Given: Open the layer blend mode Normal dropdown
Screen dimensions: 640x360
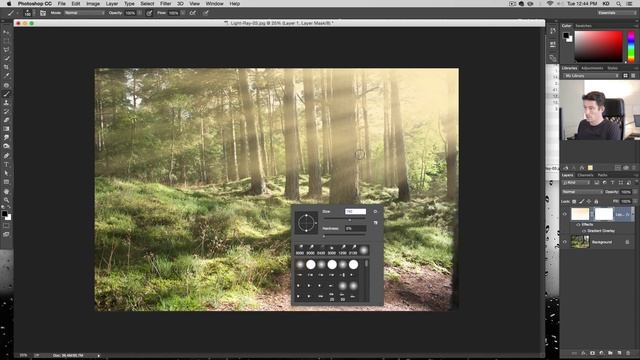Looking at the screenshot, I should (582, 192).
